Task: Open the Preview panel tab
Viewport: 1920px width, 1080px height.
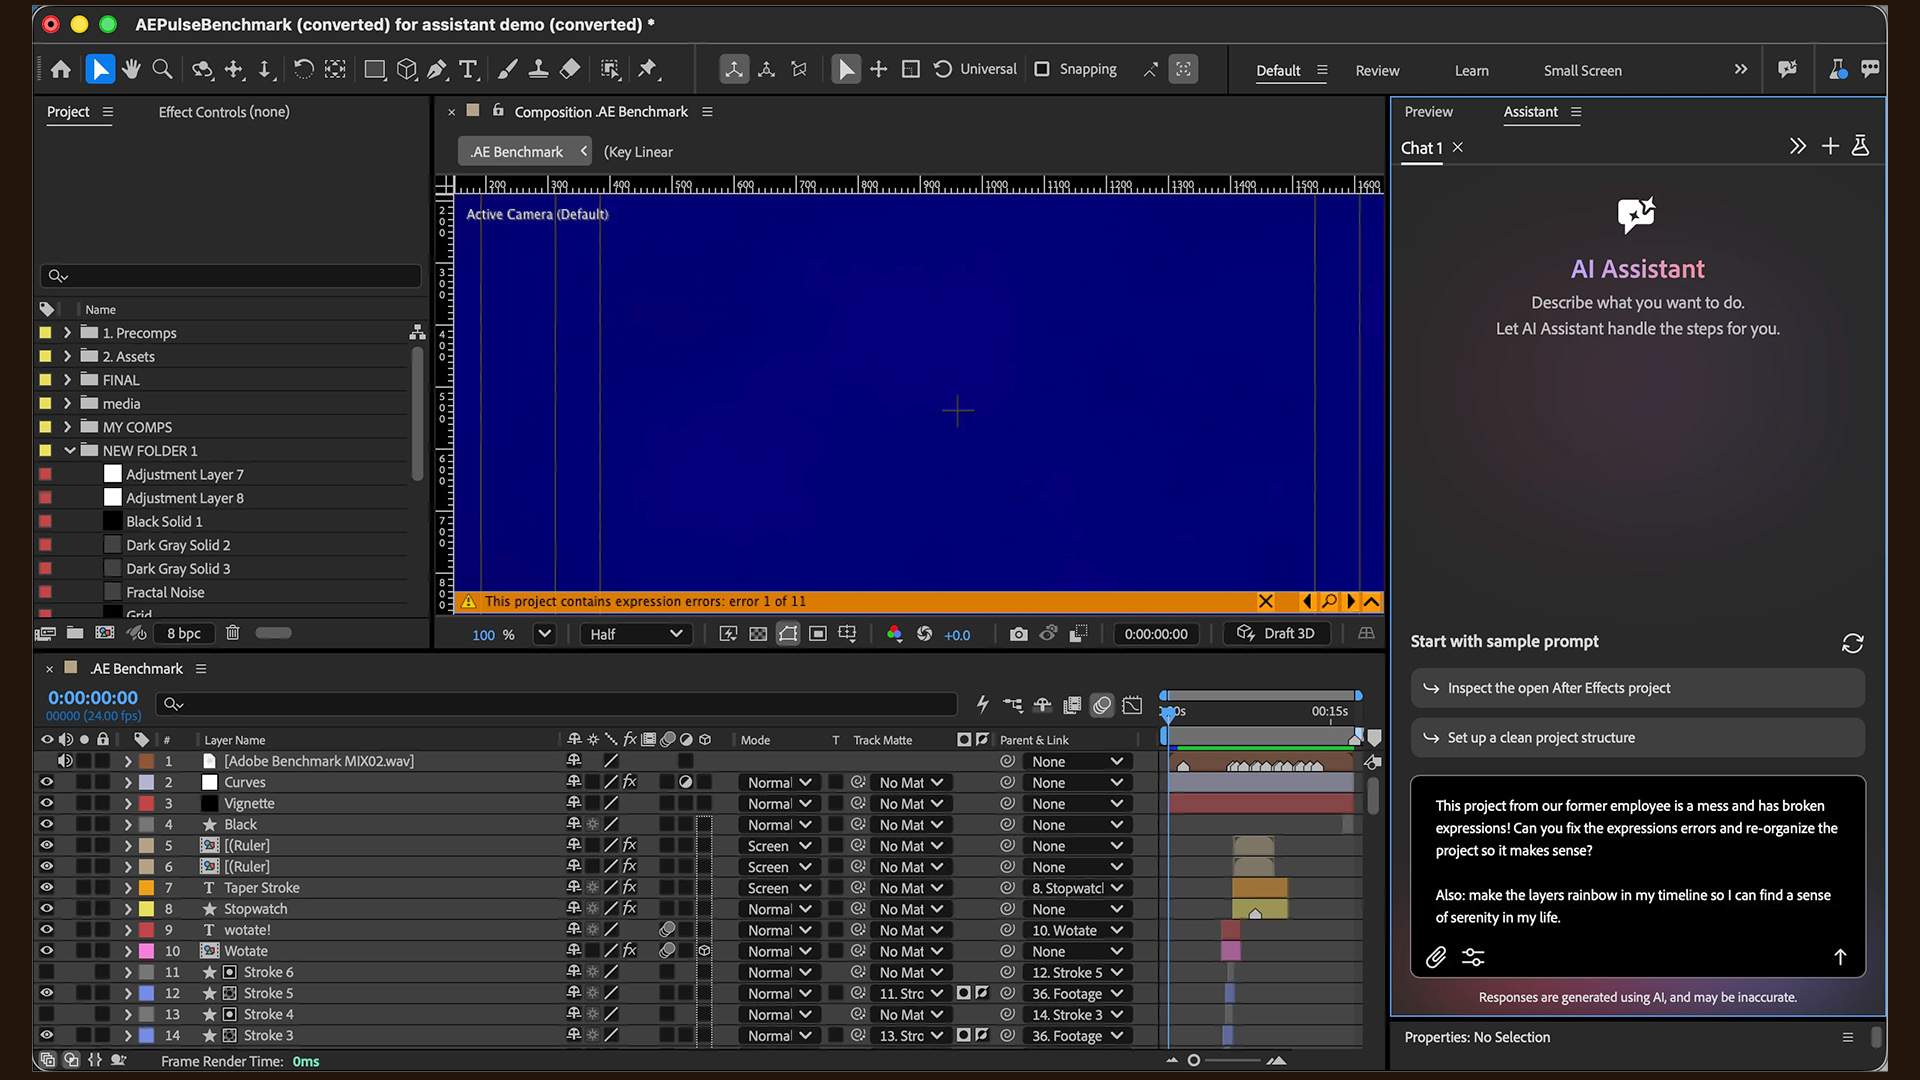Action: point(1428,112)
